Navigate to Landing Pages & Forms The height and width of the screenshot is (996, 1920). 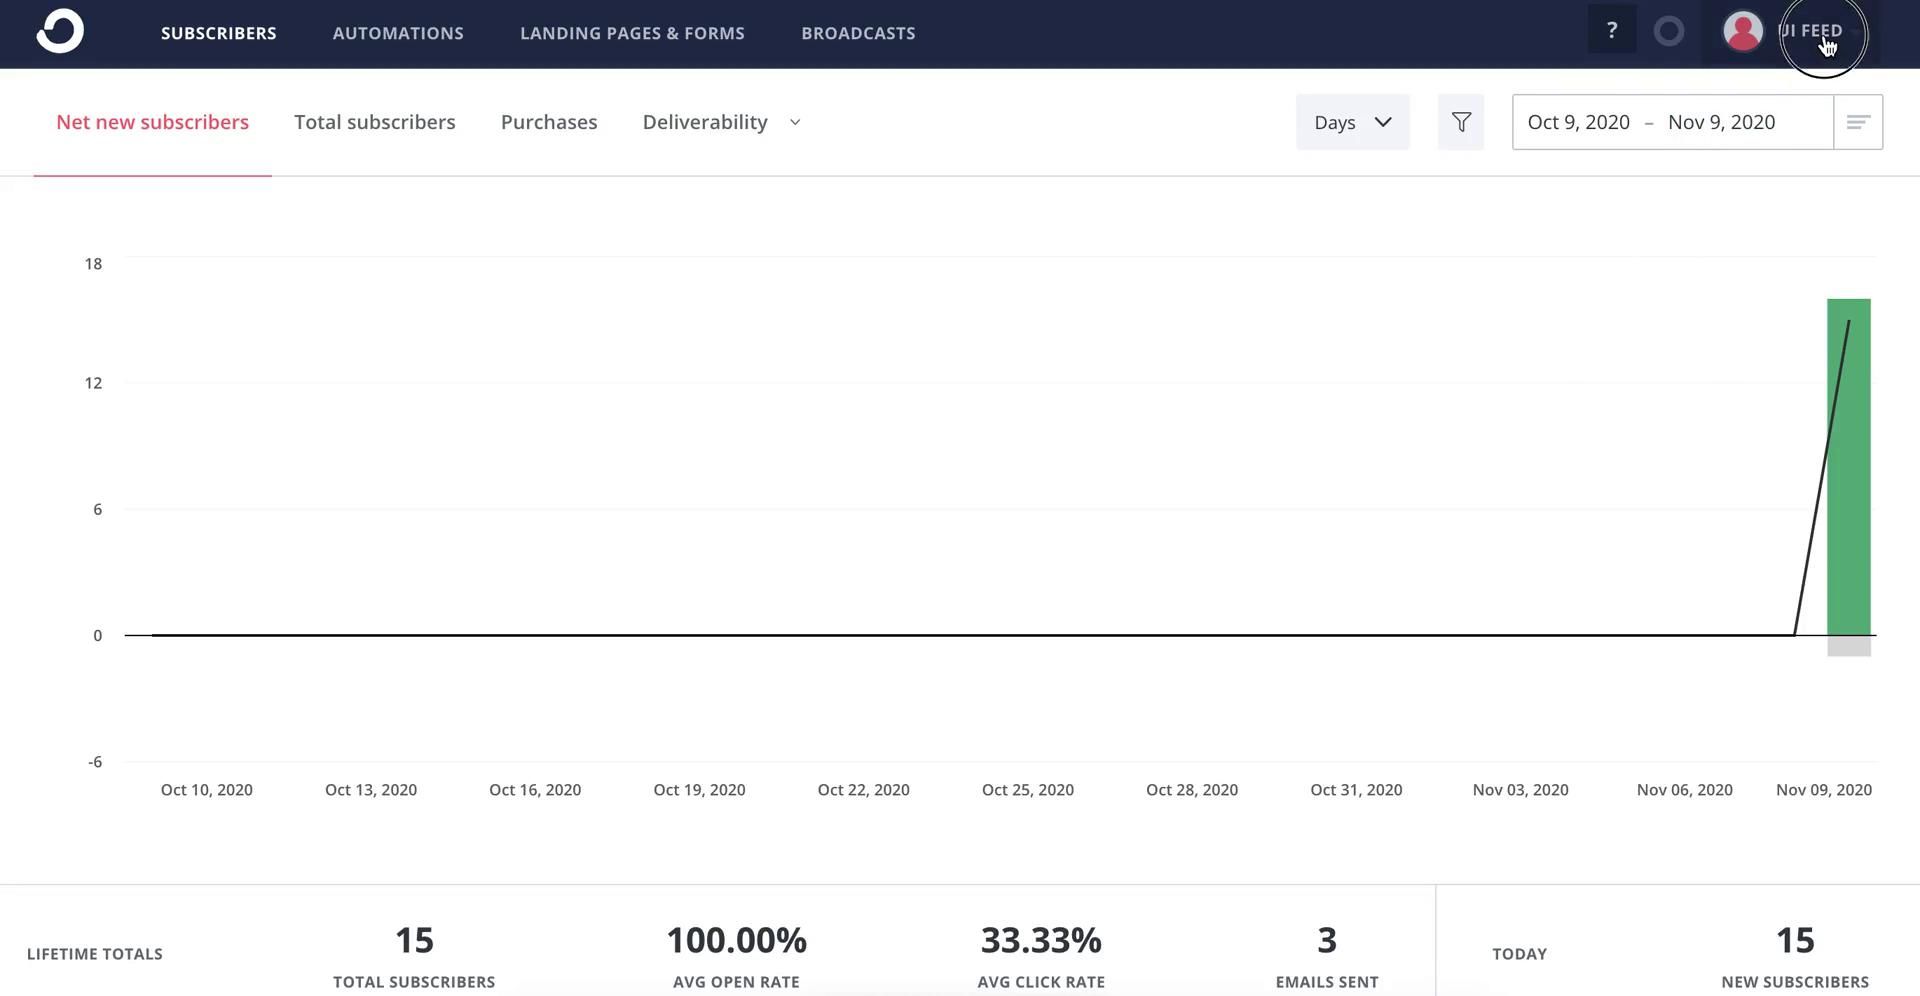pyautogui.click(x=632, y=33)
